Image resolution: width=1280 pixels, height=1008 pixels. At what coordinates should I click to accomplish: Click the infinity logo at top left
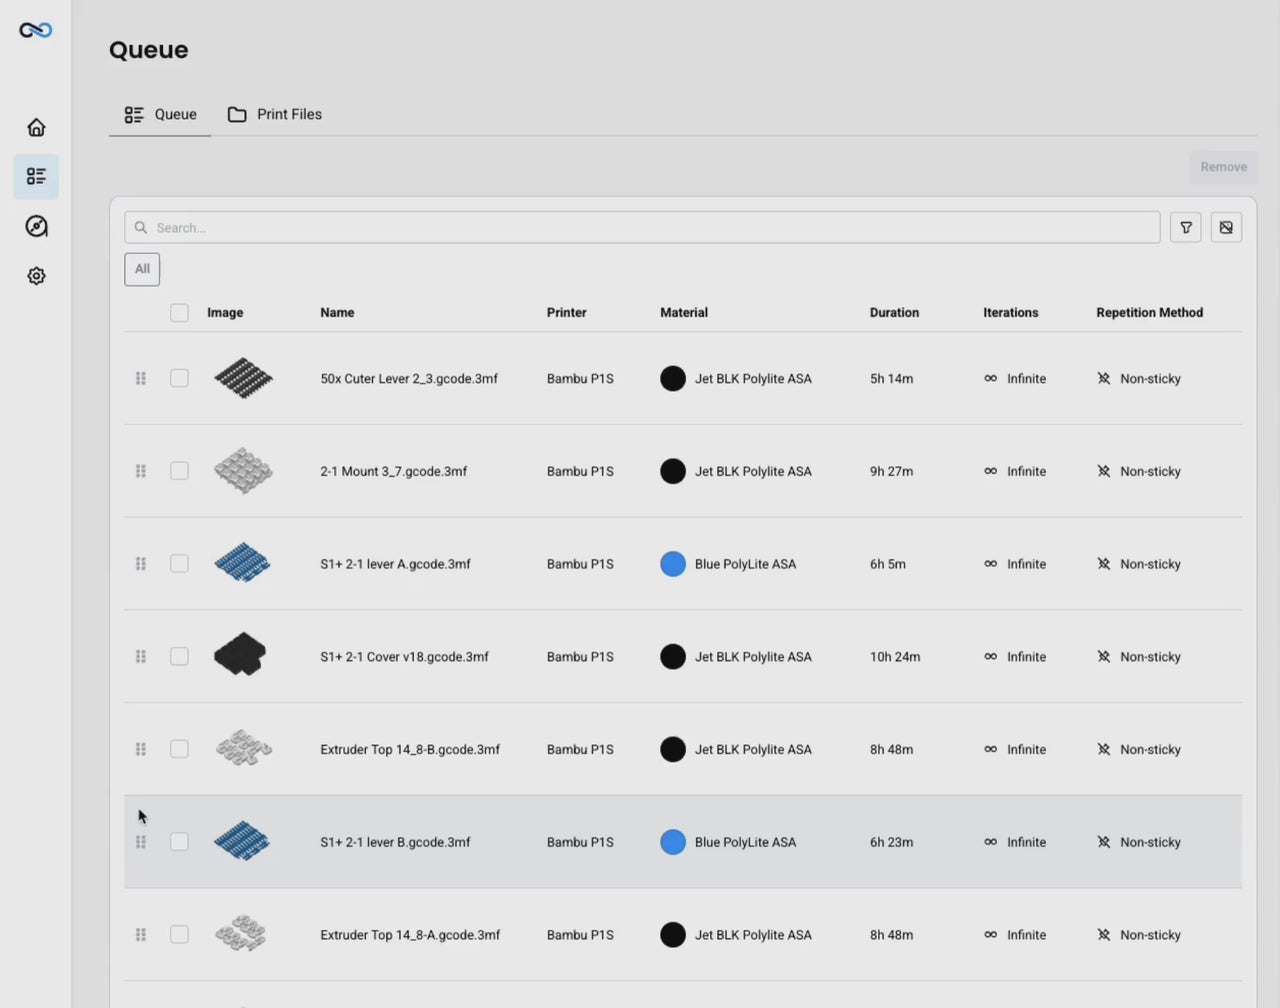36,30
